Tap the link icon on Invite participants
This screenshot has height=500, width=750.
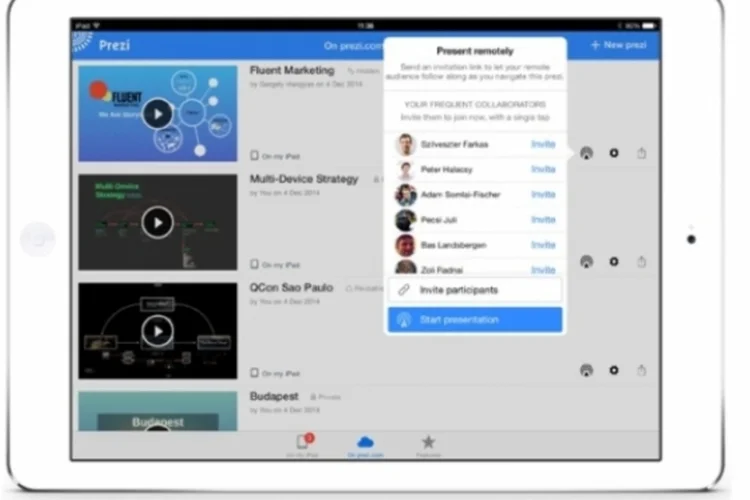(404, 289)
